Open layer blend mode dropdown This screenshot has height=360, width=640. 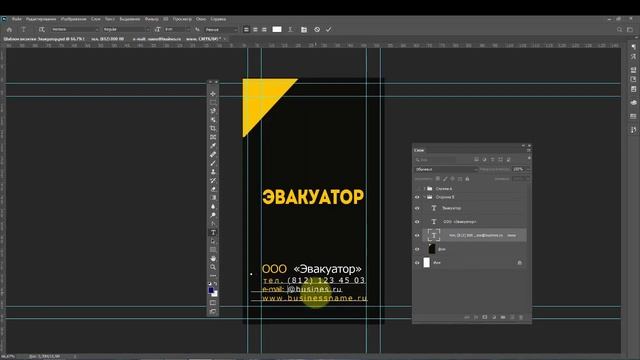446,169
